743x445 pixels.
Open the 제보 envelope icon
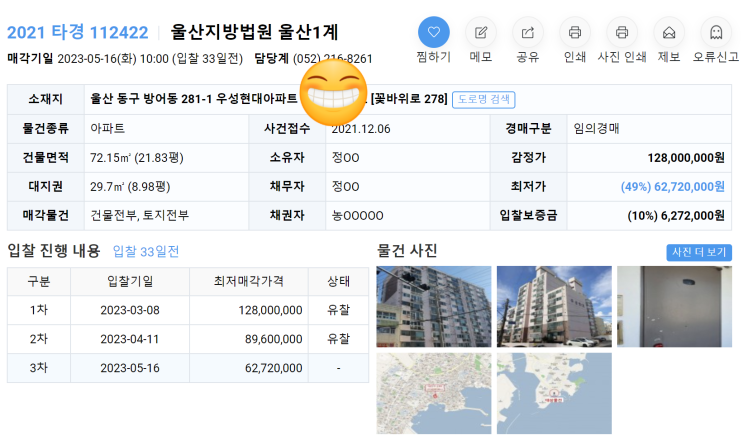[x=669, y=32]
